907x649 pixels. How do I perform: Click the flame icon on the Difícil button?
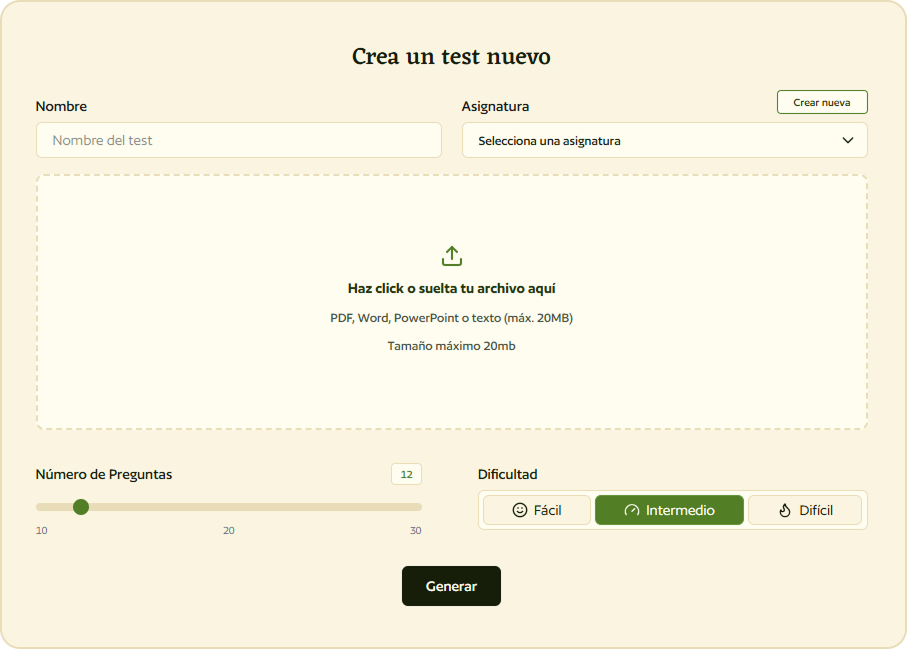pos(783,510)
